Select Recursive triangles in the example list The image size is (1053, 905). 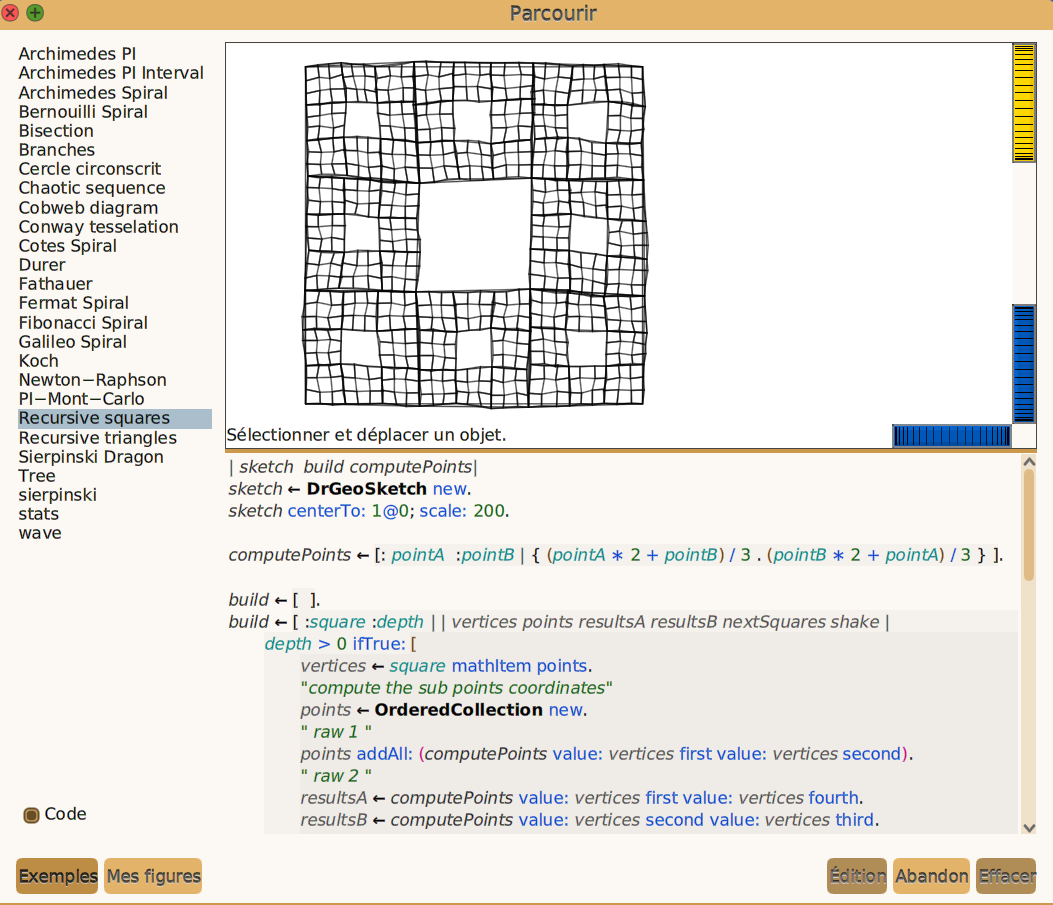97,438
